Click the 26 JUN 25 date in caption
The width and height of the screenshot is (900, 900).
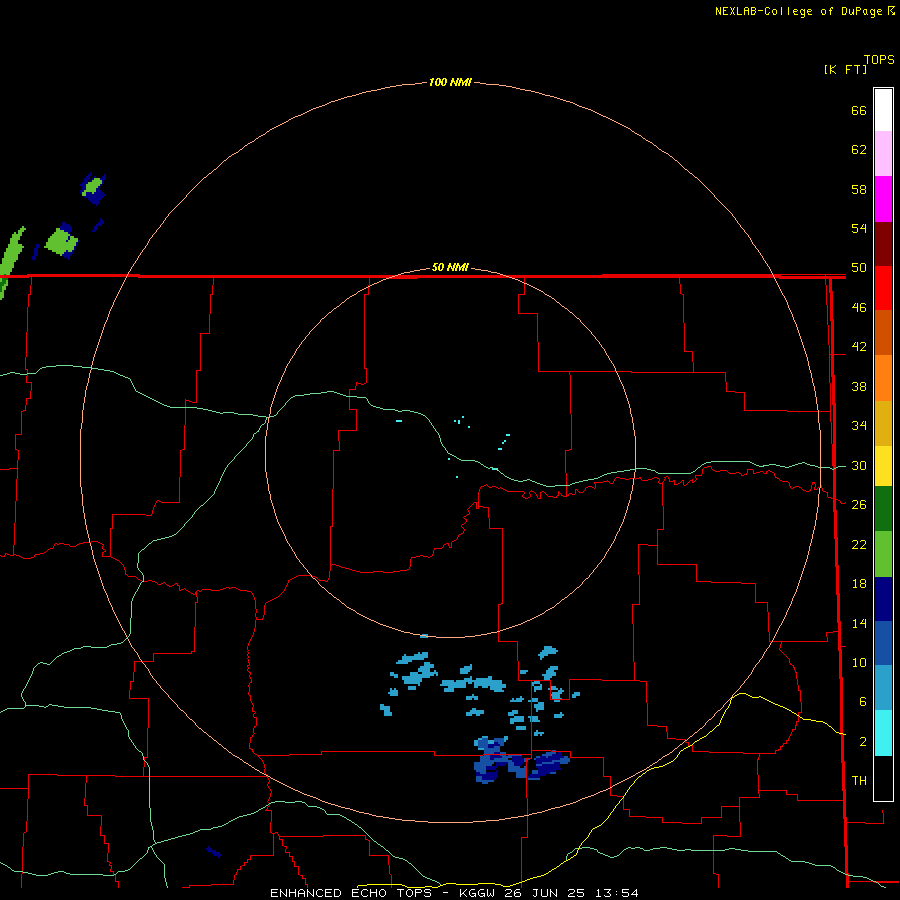pos(544,893)
